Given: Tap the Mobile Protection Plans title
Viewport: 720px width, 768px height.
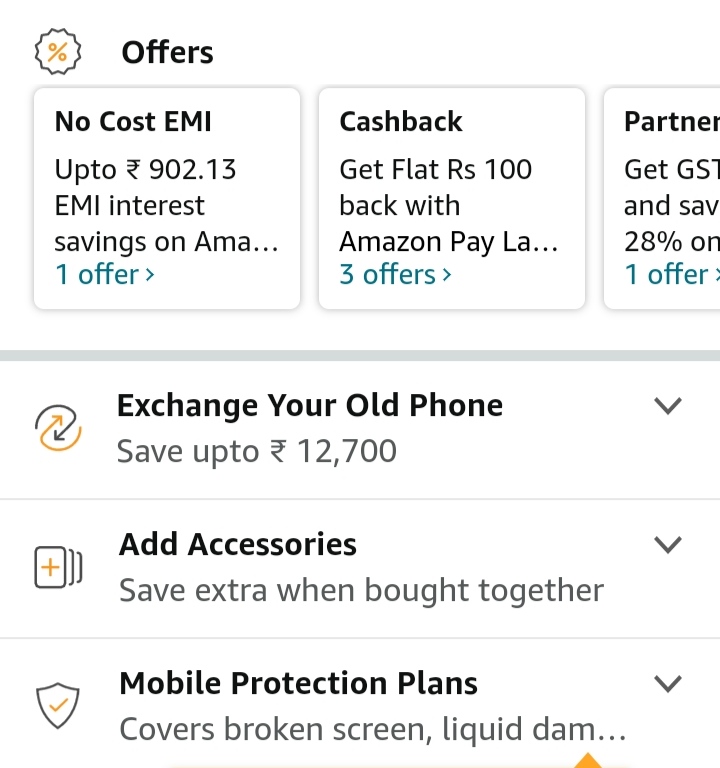Looking at the screenshot, I should [x=298, y=683].
